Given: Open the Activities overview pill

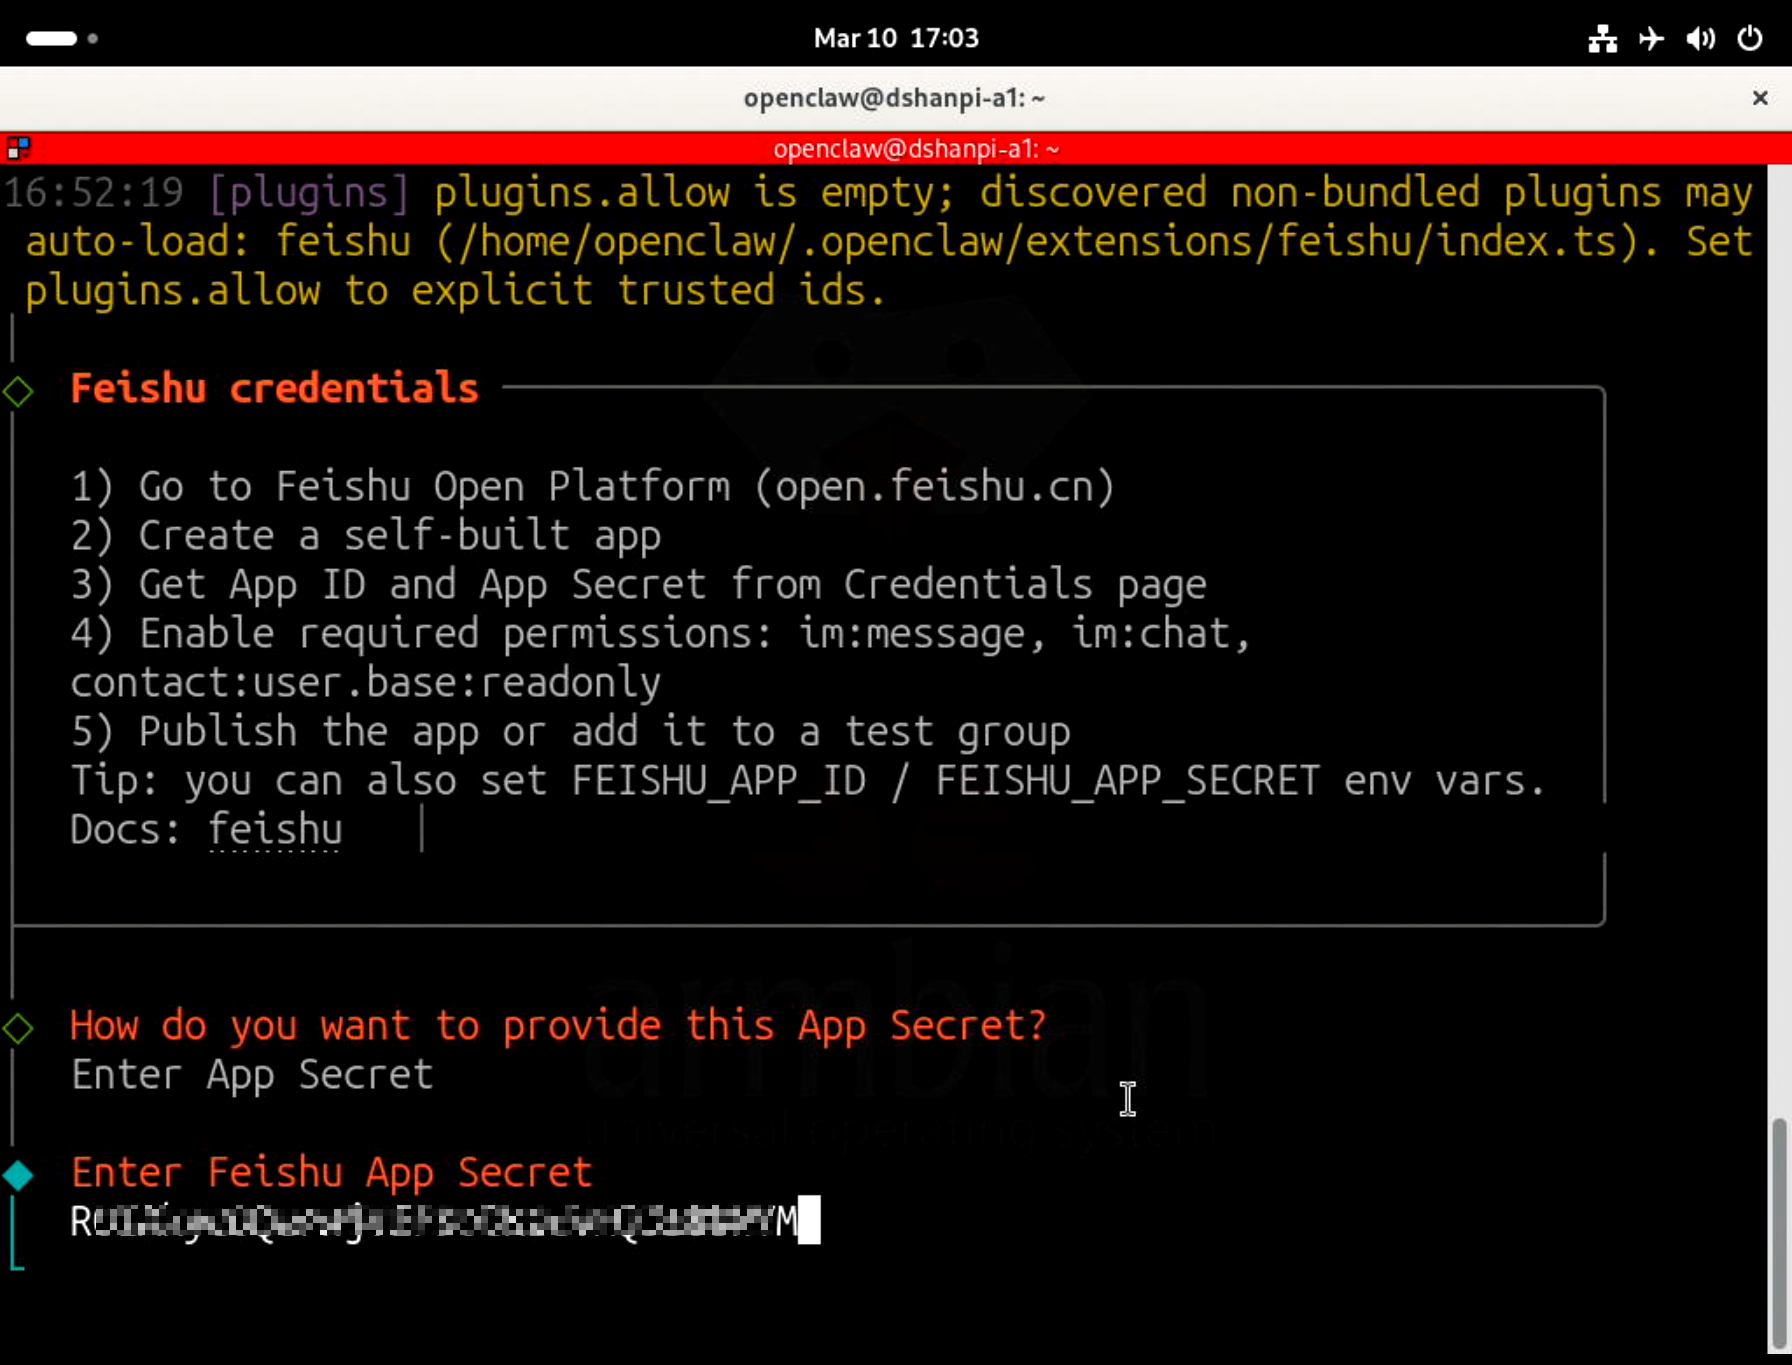Looking at the screenshot, I should coord(51,38).
